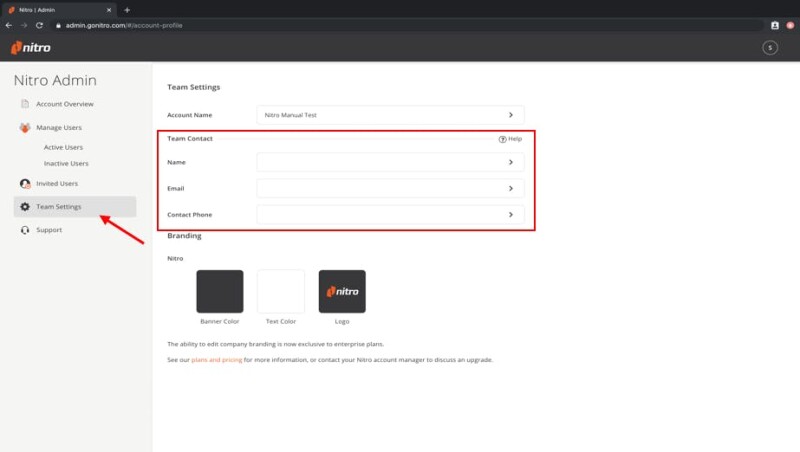The height and width of the screenshot is (452, 800).
Task: Edit the Account Name field
Action: [x=390, y=115]
